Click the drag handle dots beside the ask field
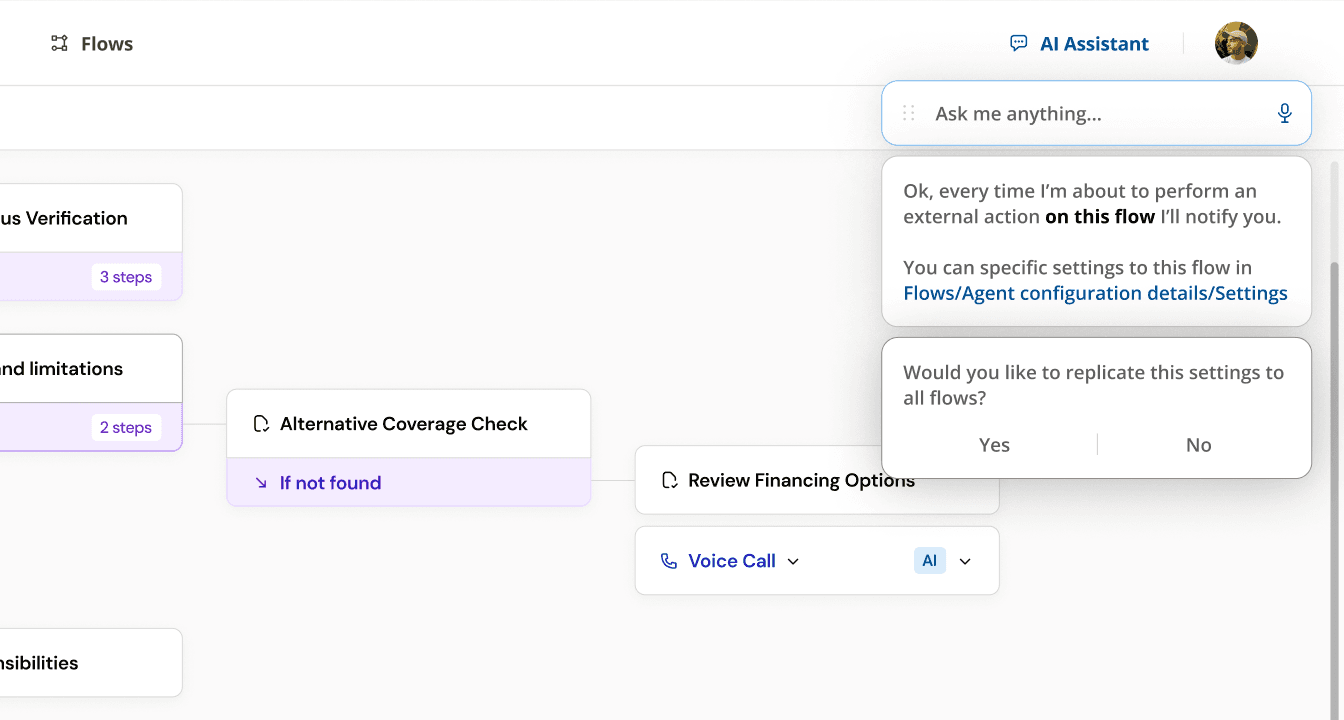Viewport: 1344px width, 720px height. tap(908, 114)
